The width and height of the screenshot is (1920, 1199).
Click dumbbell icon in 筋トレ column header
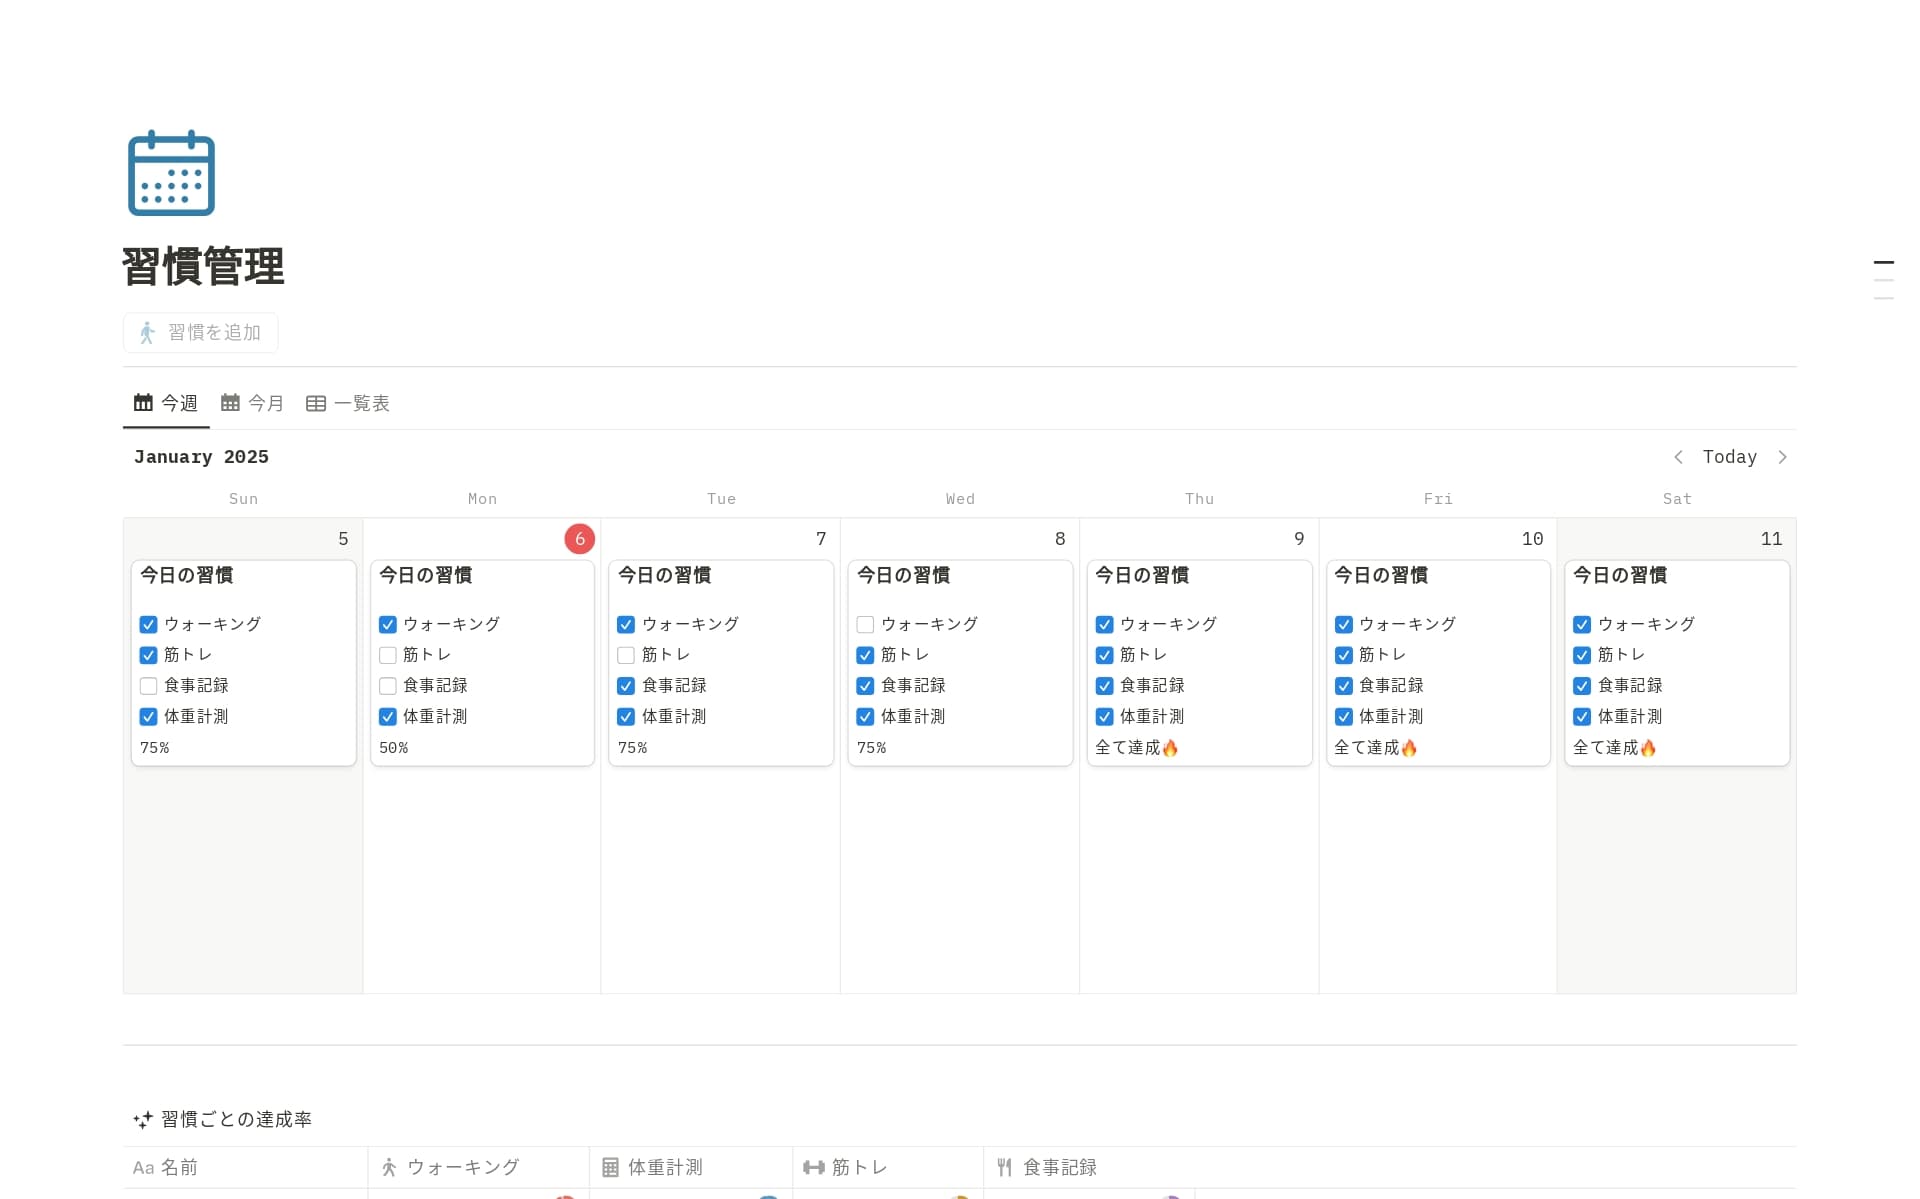[x=814, y=1167]
